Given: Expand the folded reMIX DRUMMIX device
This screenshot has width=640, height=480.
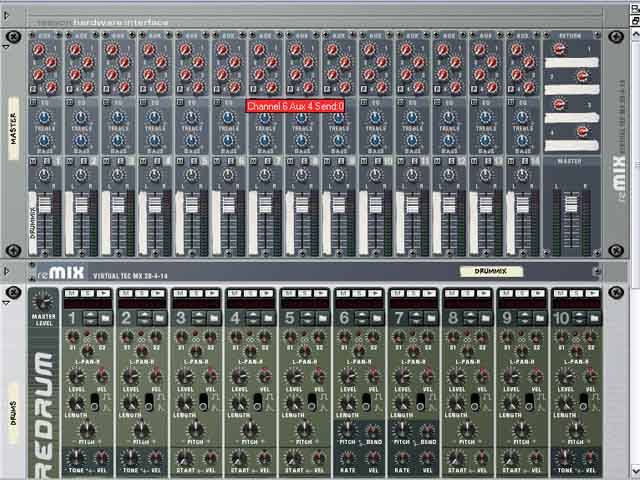Looking at the screenshot, I should click(6, 271).
